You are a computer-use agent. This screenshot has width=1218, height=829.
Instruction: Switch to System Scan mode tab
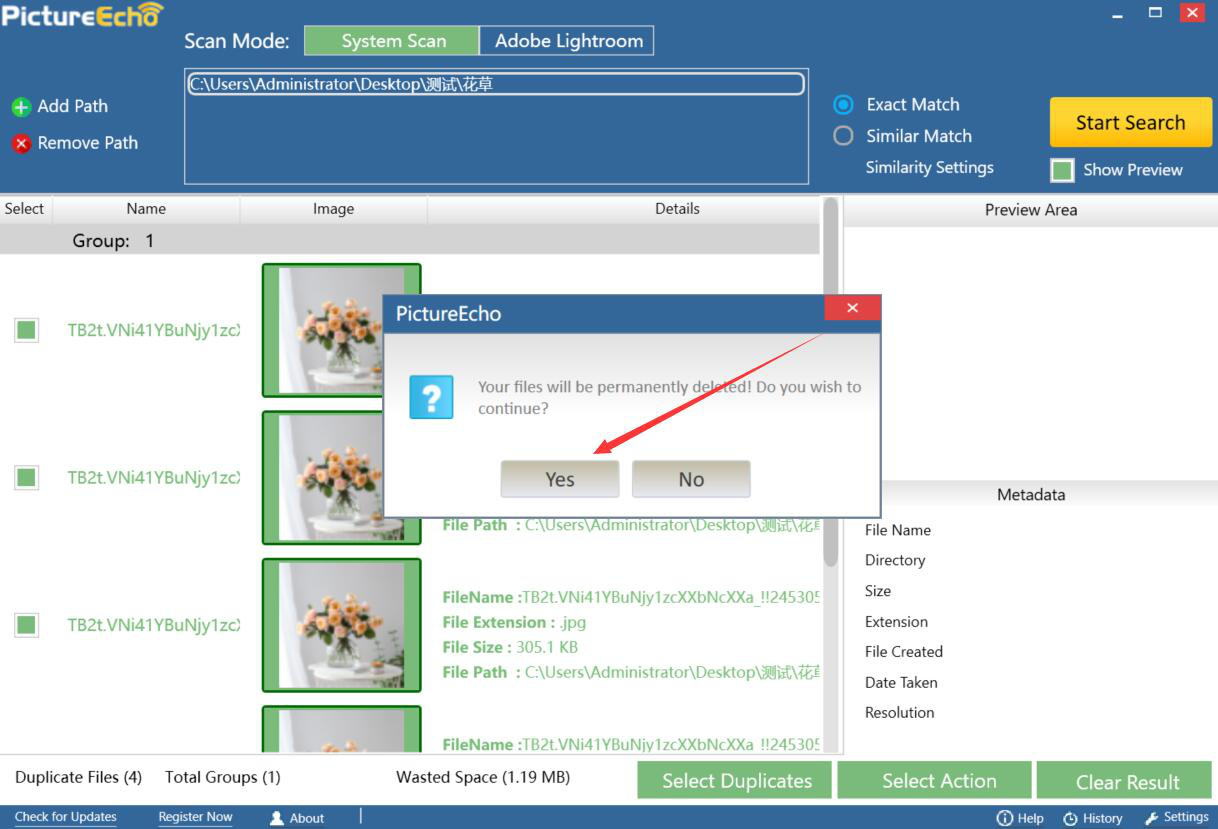click(x=393, y=41)
